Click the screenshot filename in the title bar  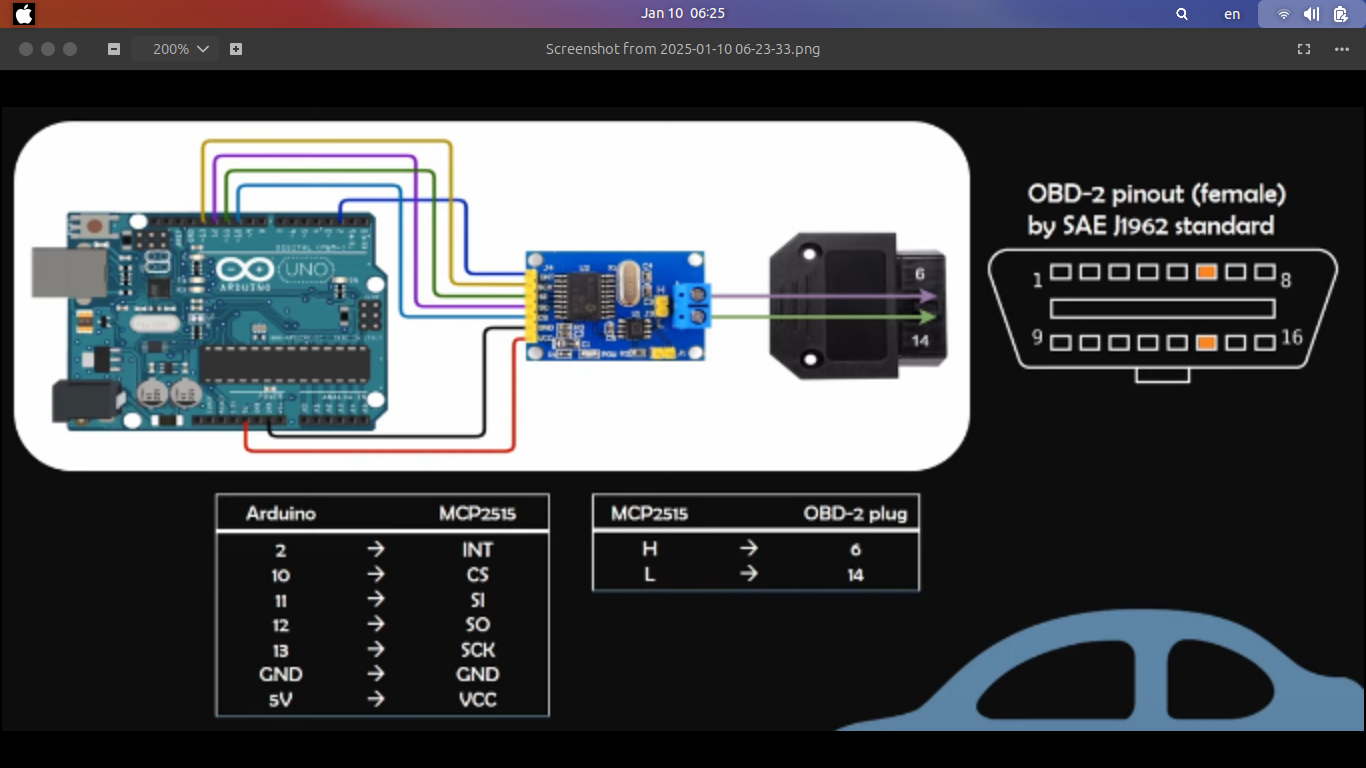tap(683, 49)
